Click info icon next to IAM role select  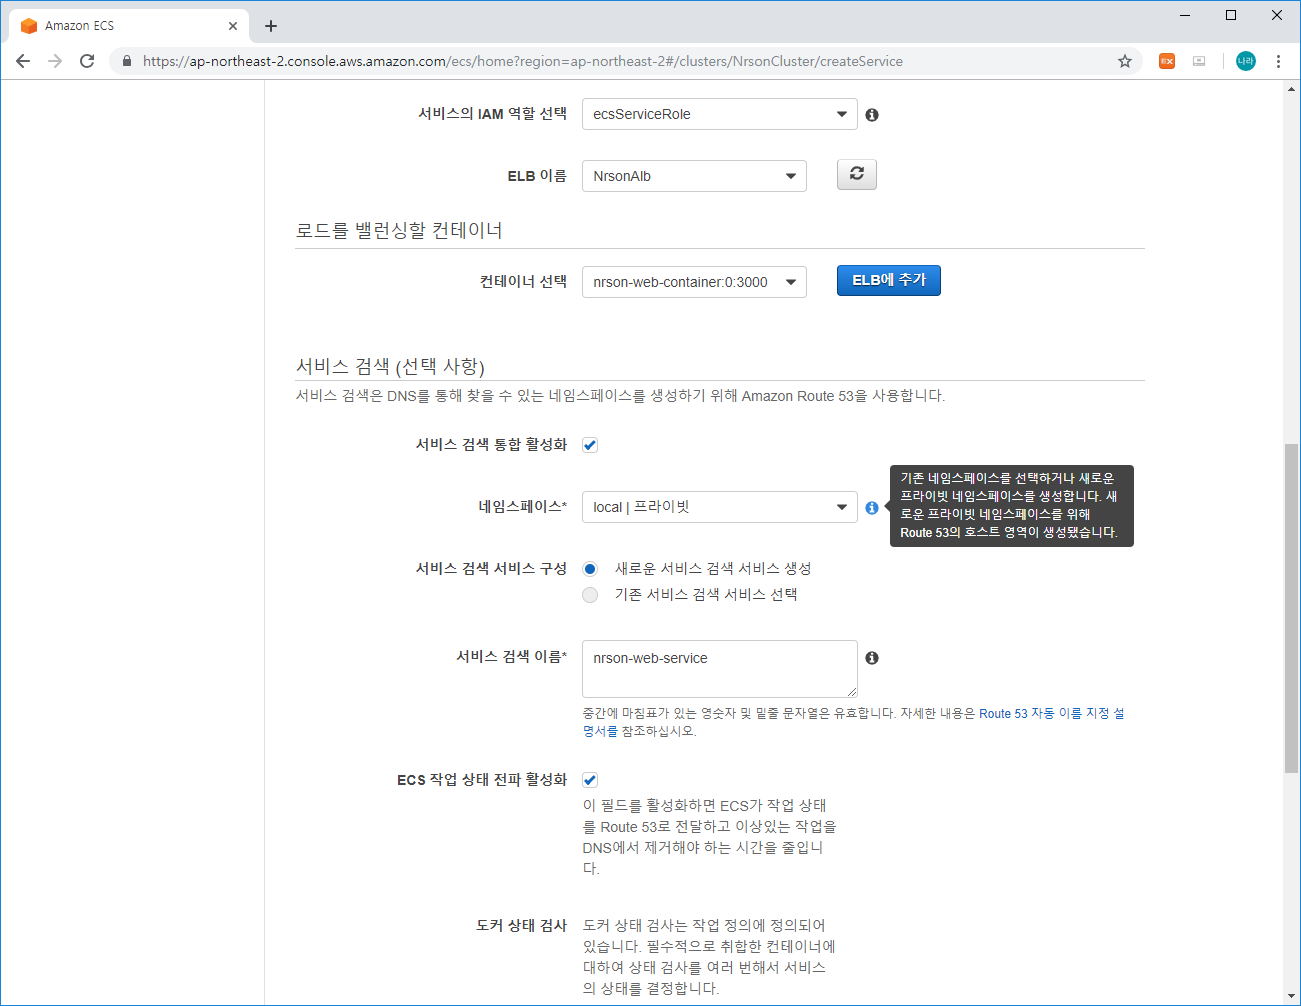pyautogui.click(x=872, y=115)
